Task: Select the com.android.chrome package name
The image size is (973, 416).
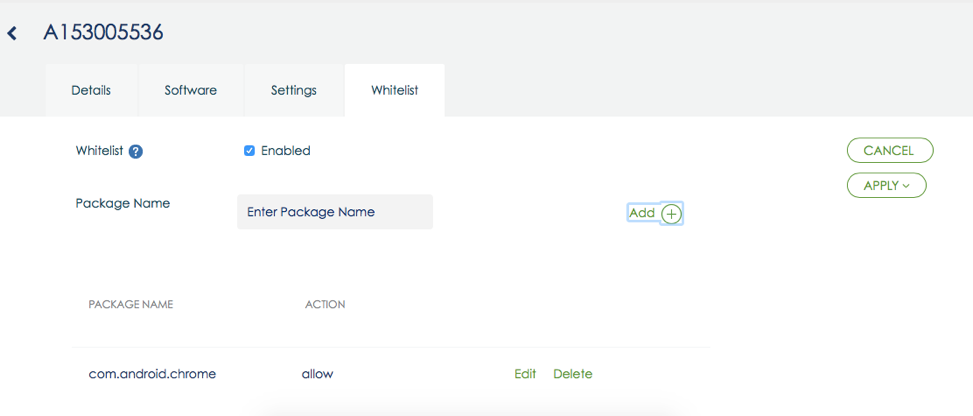Action: tap(152, 374)
